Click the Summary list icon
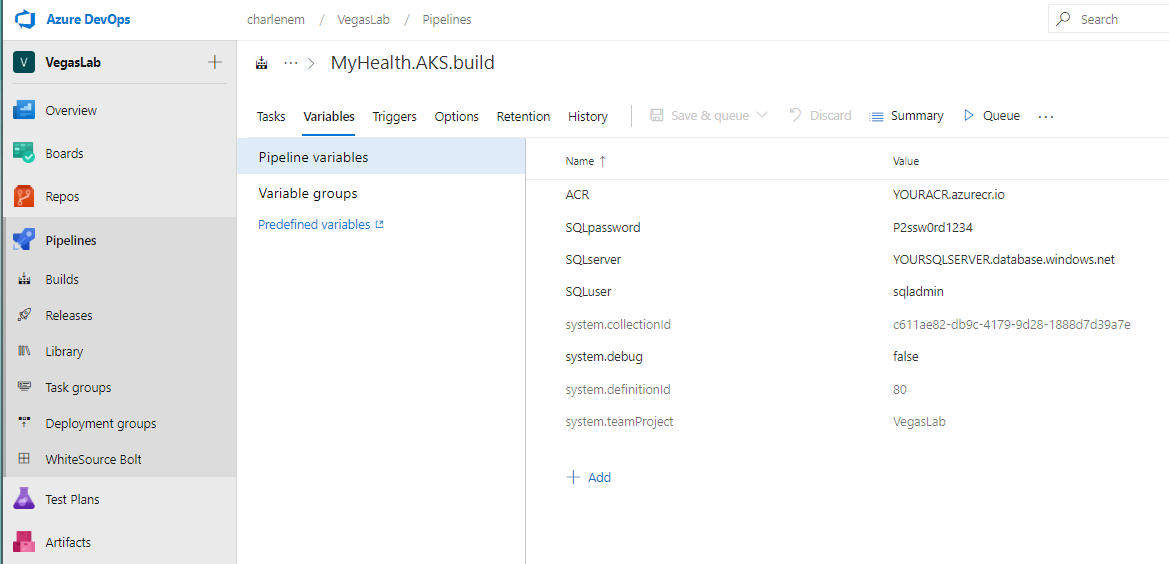Image resolution: width=1169 pixels, height=564 pixels. click(x=877, y=116)
